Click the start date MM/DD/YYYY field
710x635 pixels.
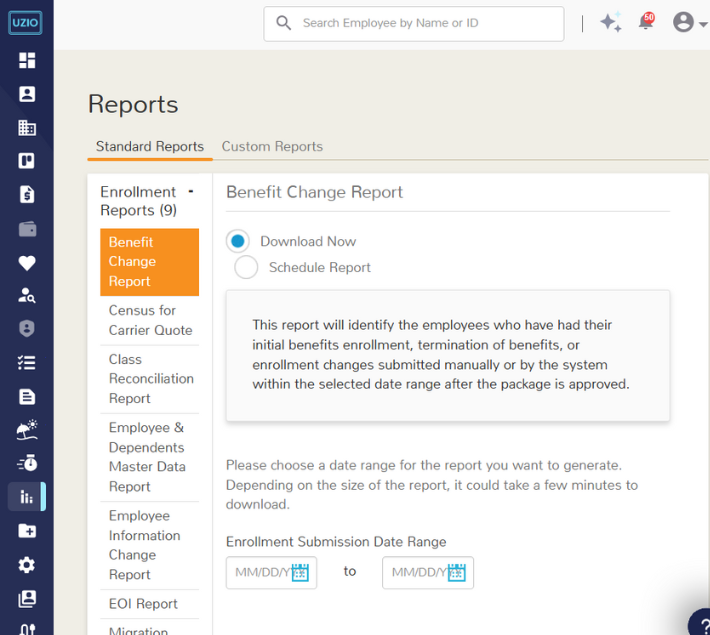271,572
